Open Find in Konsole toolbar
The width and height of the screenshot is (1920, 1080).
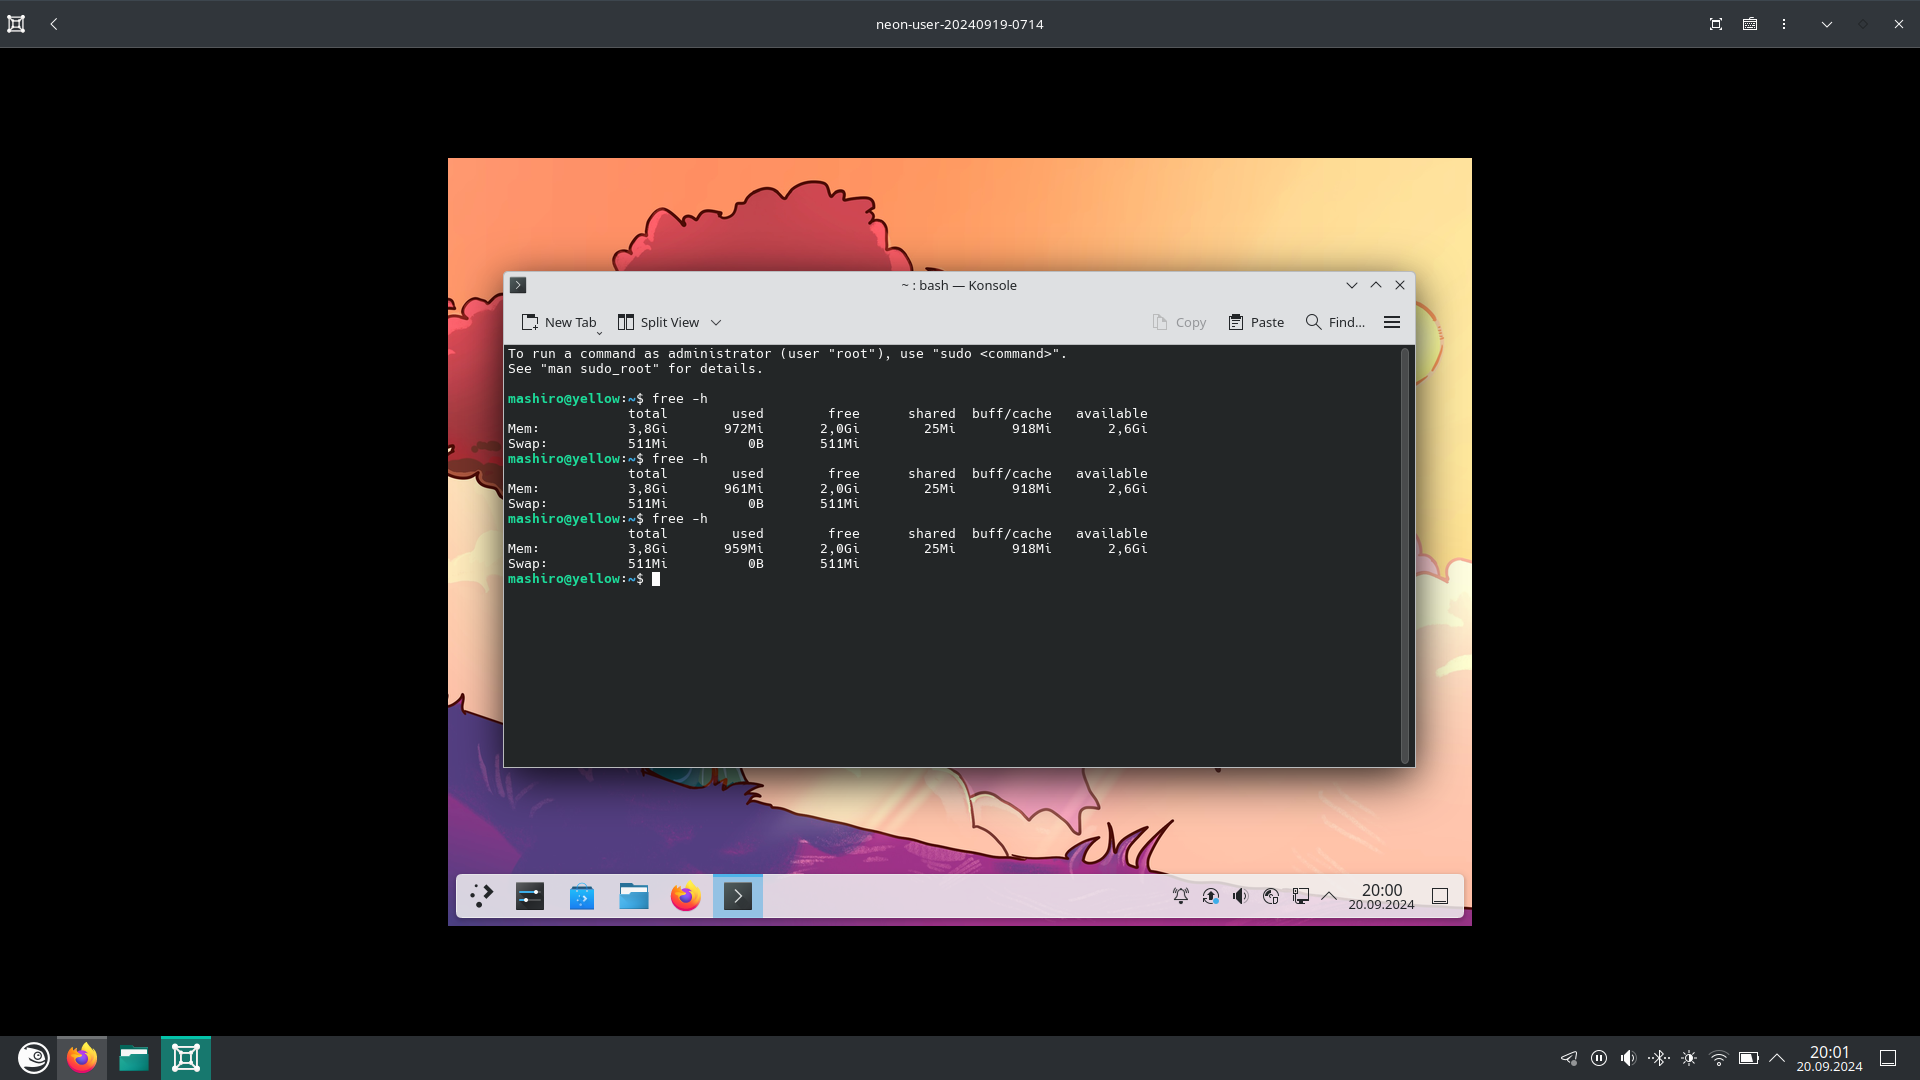pos(1335,322)
